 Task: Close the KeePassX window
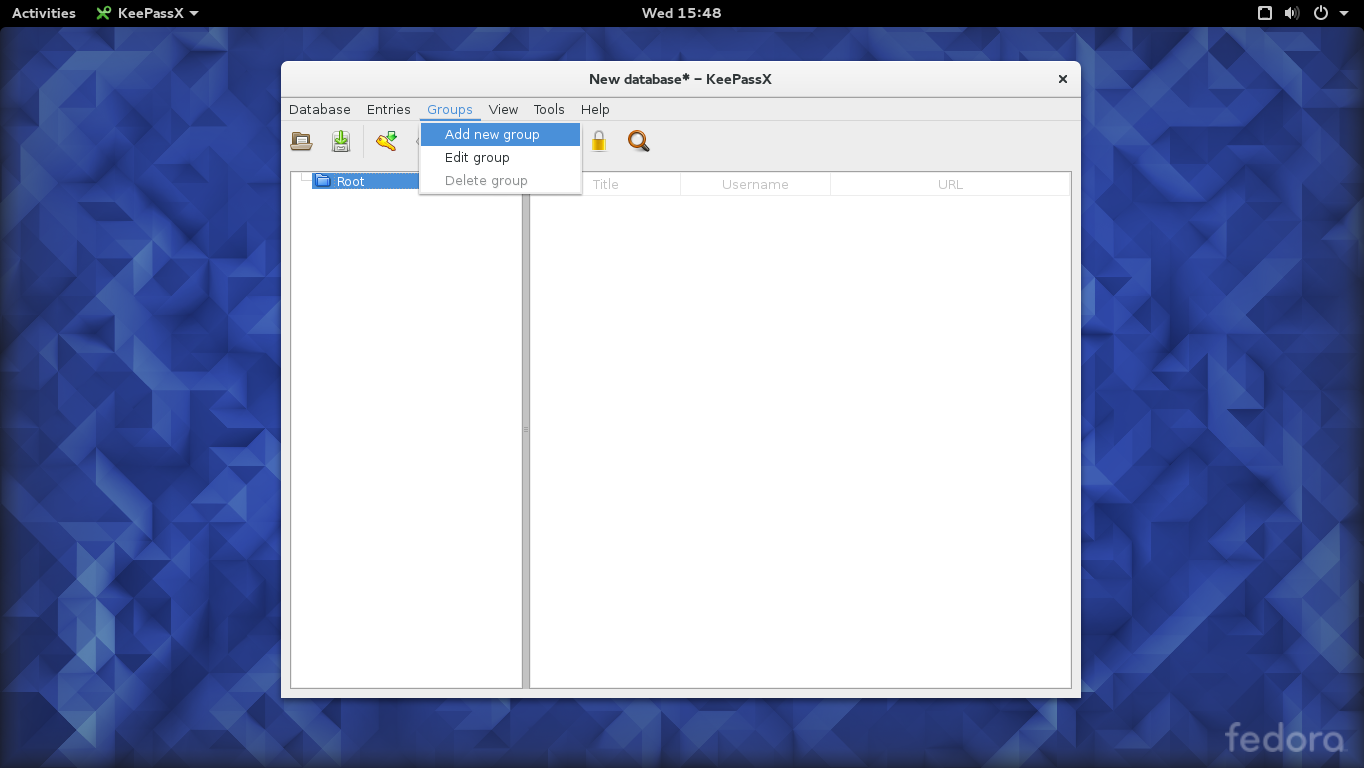(1063, 79)
